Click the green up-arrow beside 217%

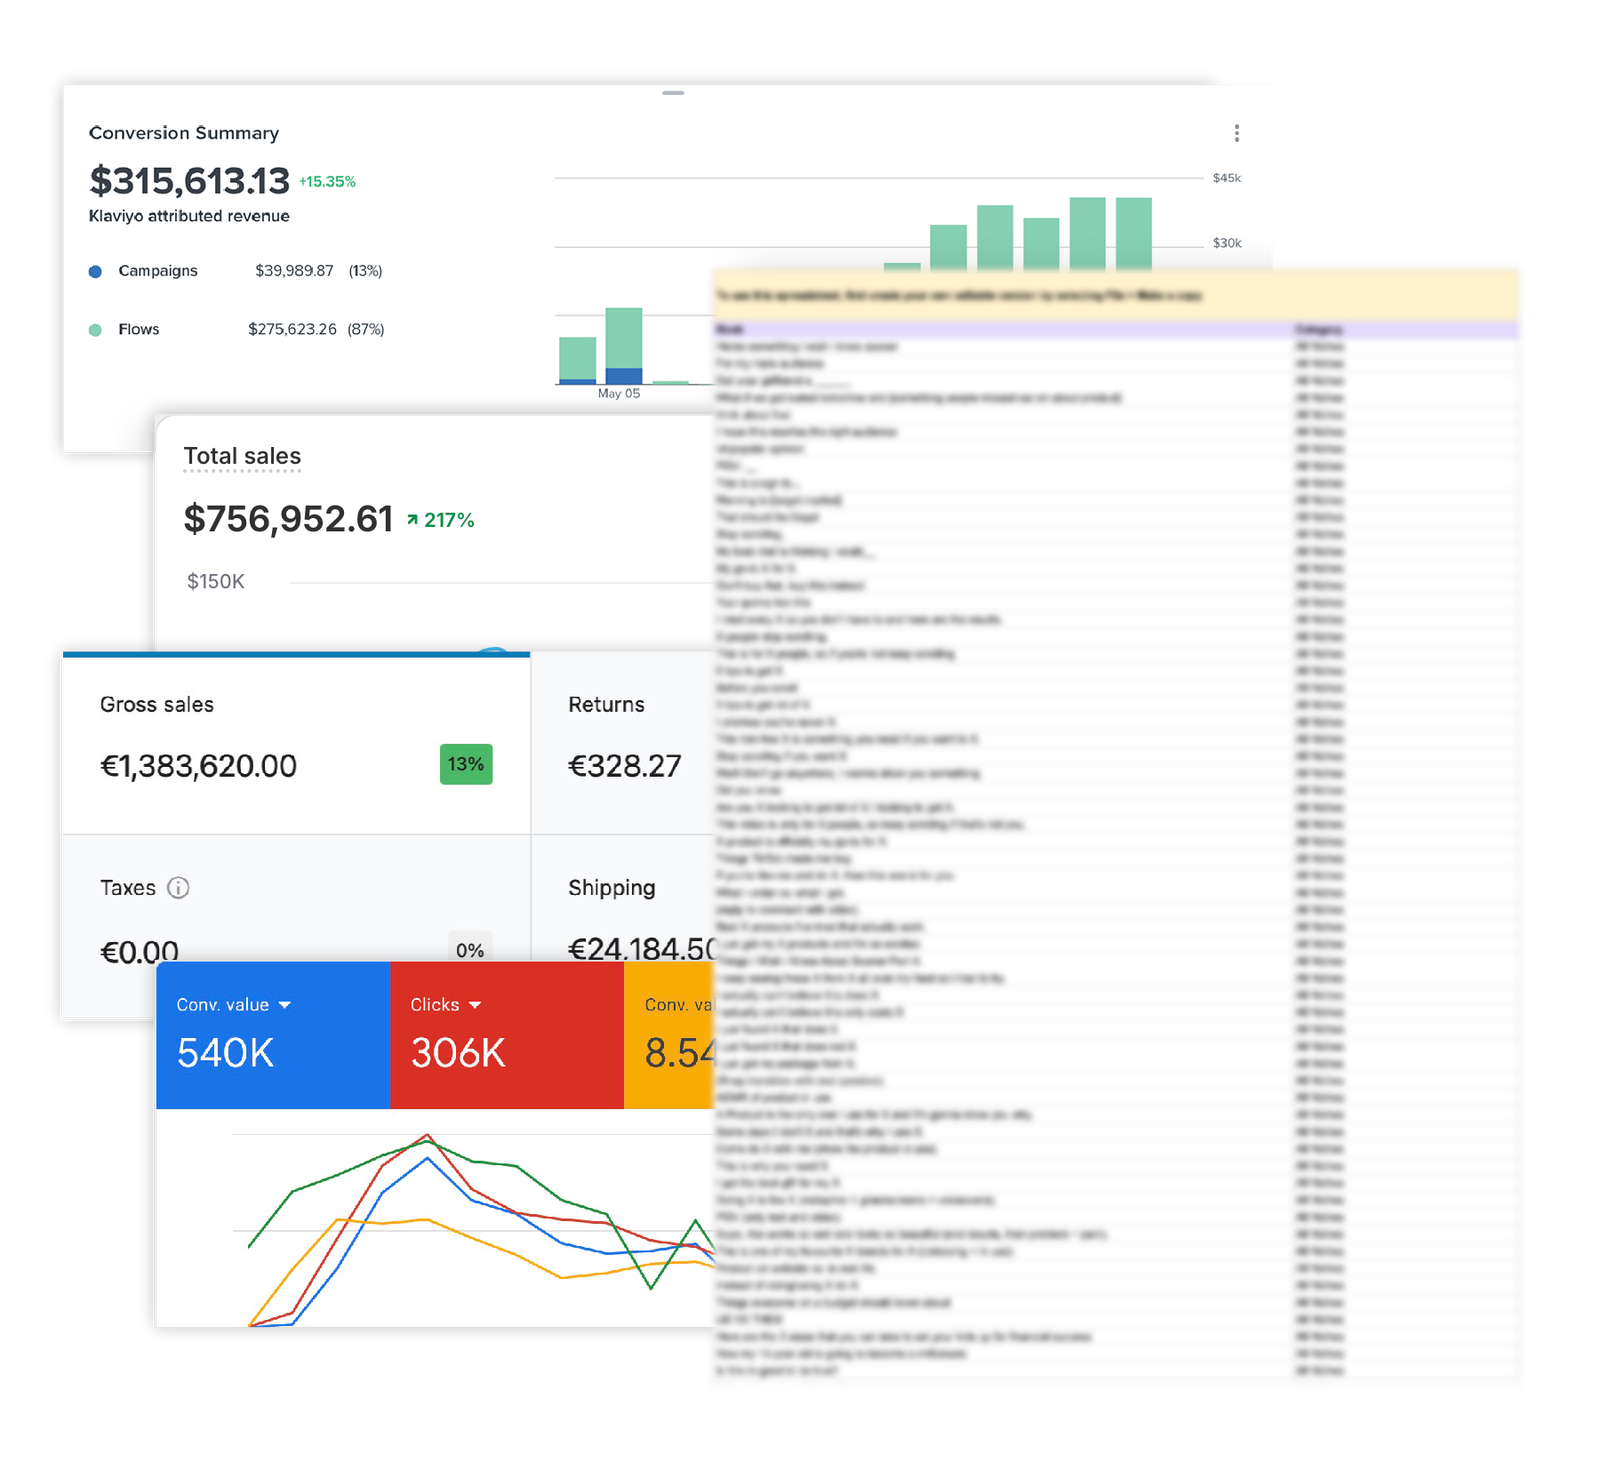[x=412, y=520]
